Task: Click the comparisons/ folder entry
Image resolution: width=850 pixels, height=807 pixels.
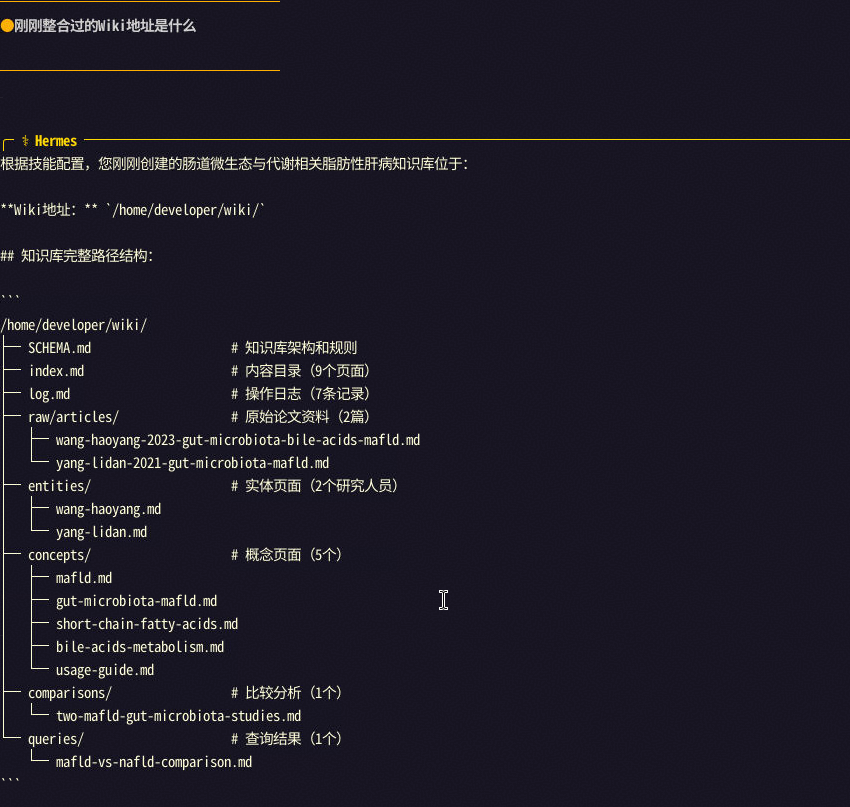Action: pyautogui.click(x=70, y=693)
